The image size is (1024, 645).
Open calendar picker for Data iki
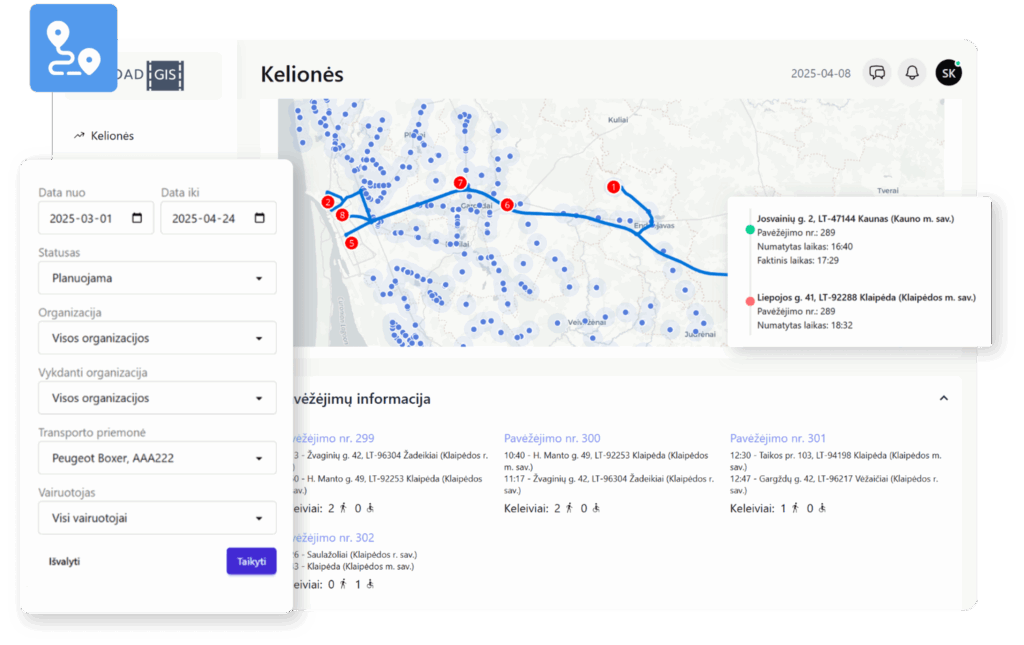click(259, 218)
